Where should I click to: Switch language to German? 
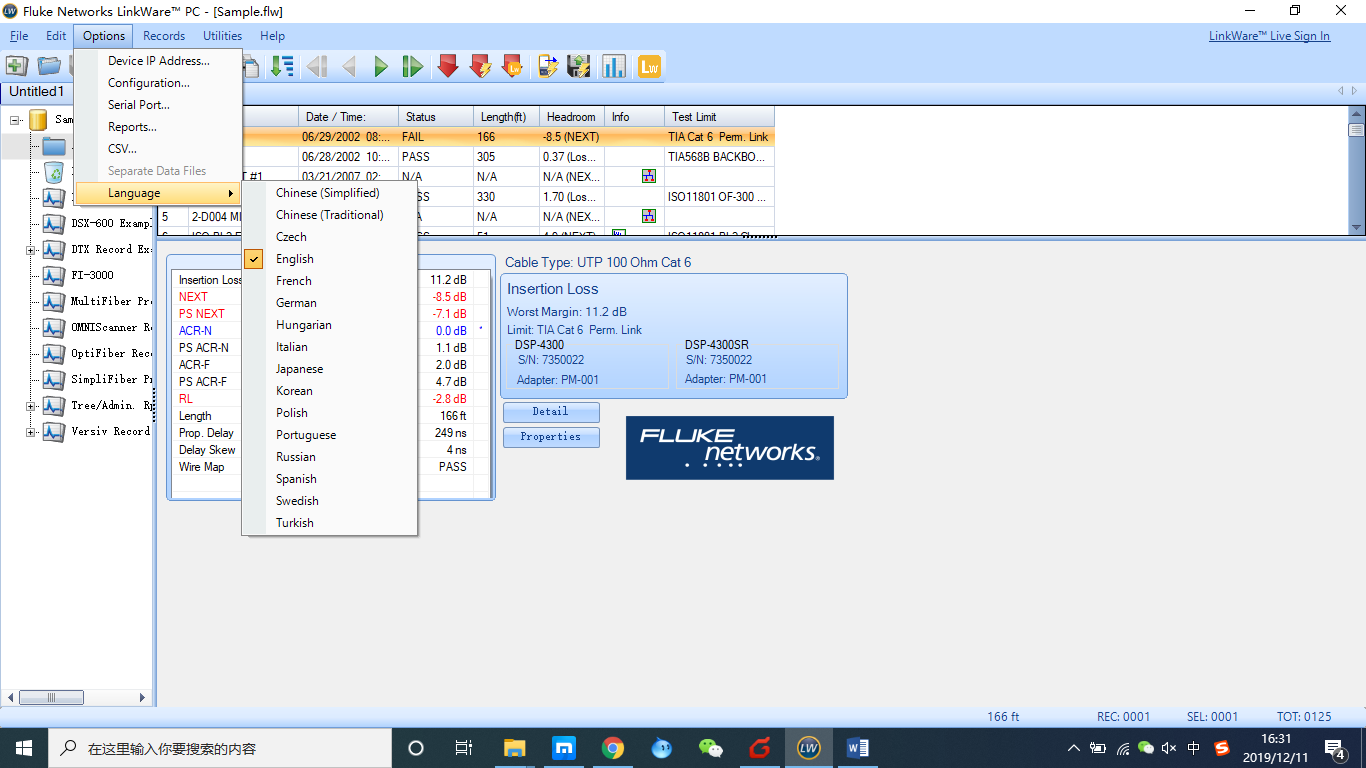(330, 303)
